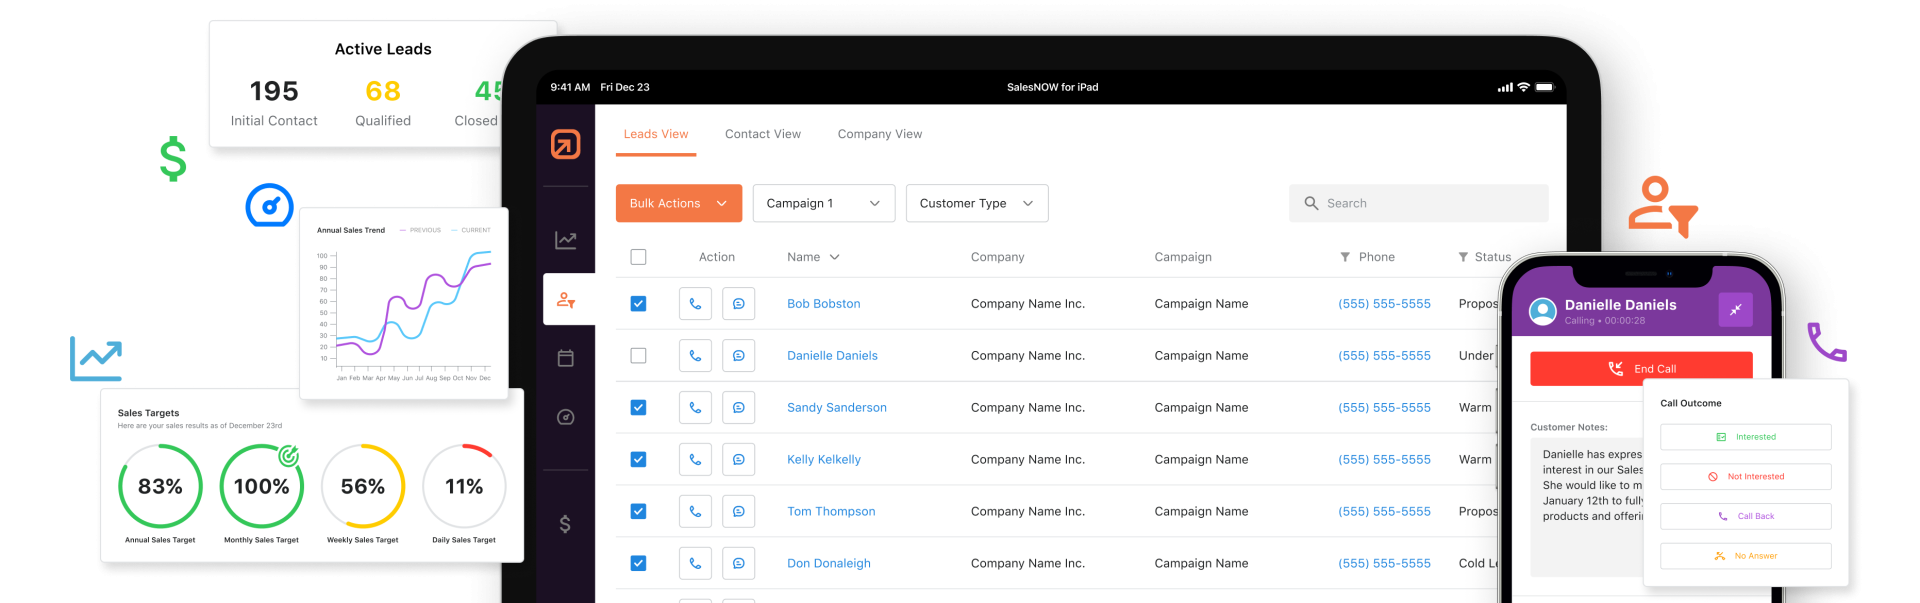Call Bob Bobston with phone icon
Viewport: 1920px width, 603px height.
[x=695, y=303]
